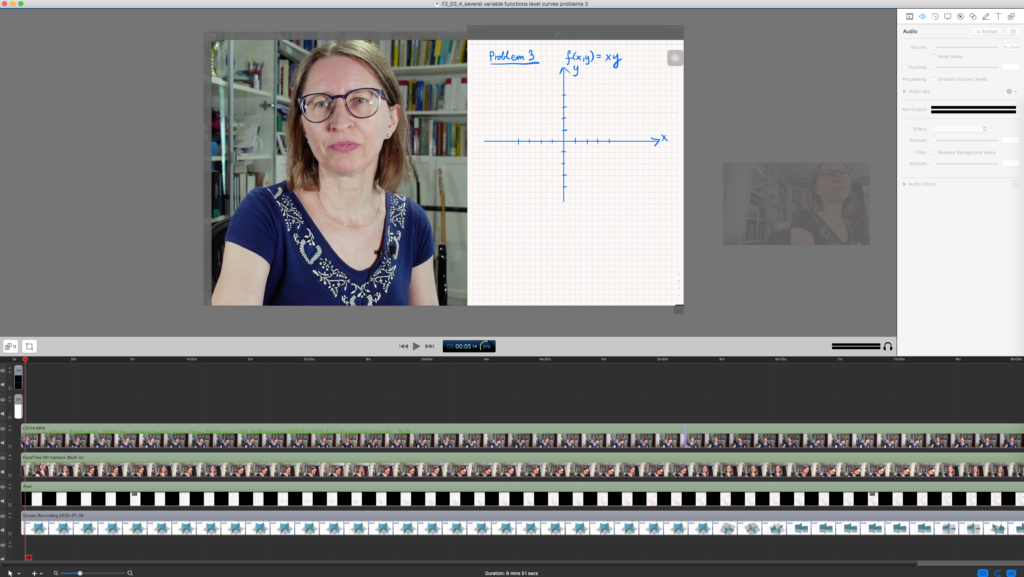This screenshot has height=577, width=1024.
Task: Open the Media Library tab
Action: [x=1011, y=17]
